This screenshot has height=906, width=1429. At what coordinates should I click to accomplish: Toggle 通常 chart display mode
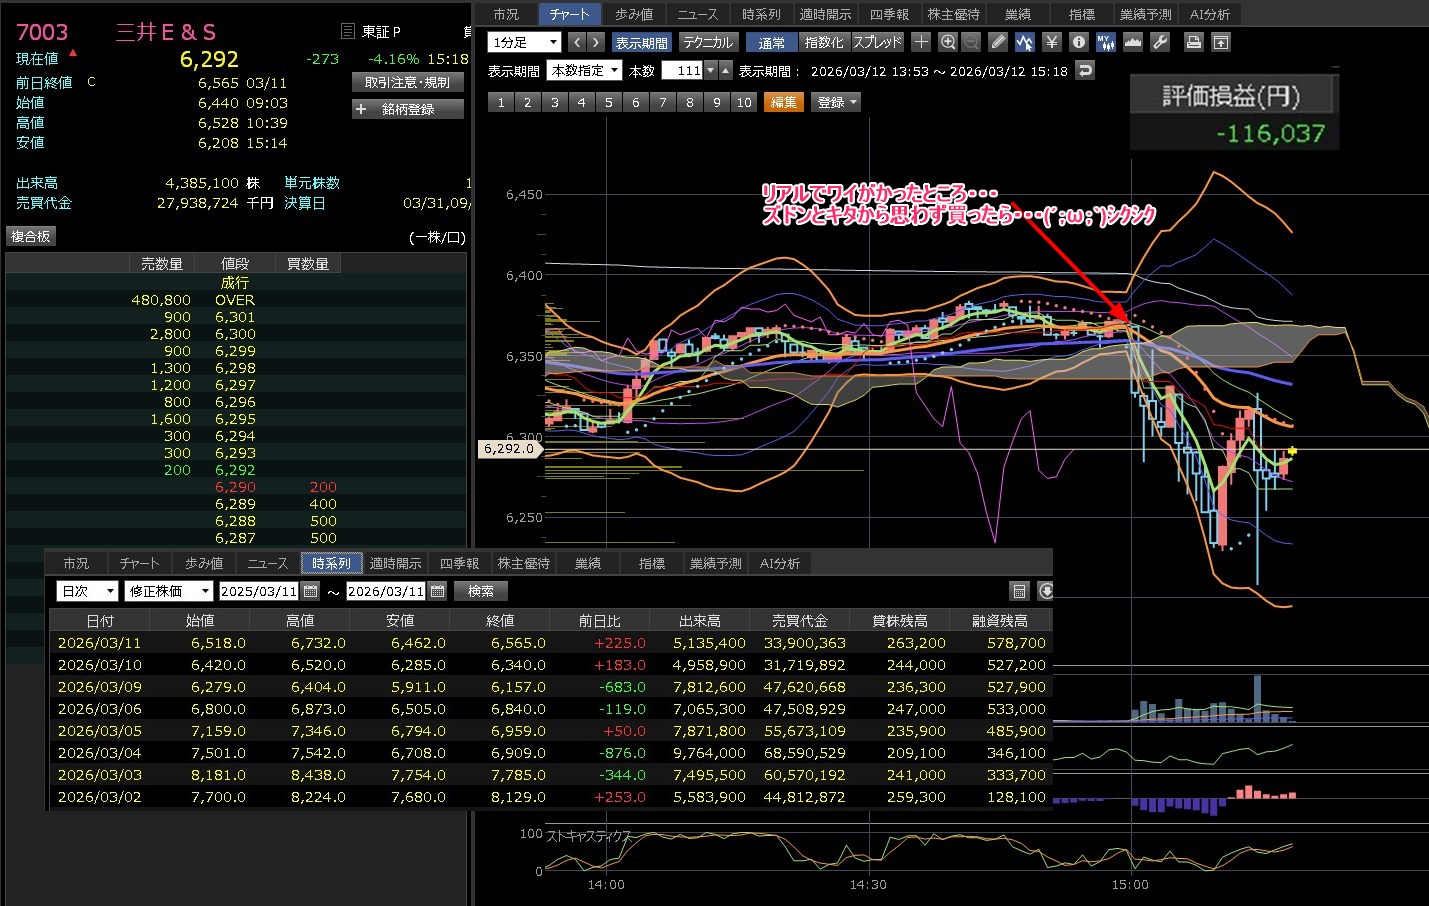771,42
